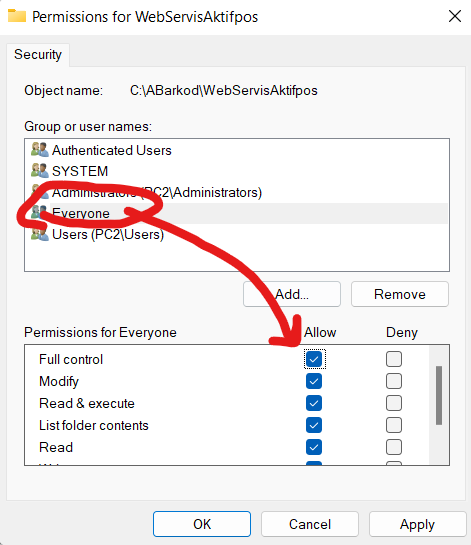This screenshot has height=545, width=471.
Task: Check Deny for Full control
Action: click(x=394, y=359)
